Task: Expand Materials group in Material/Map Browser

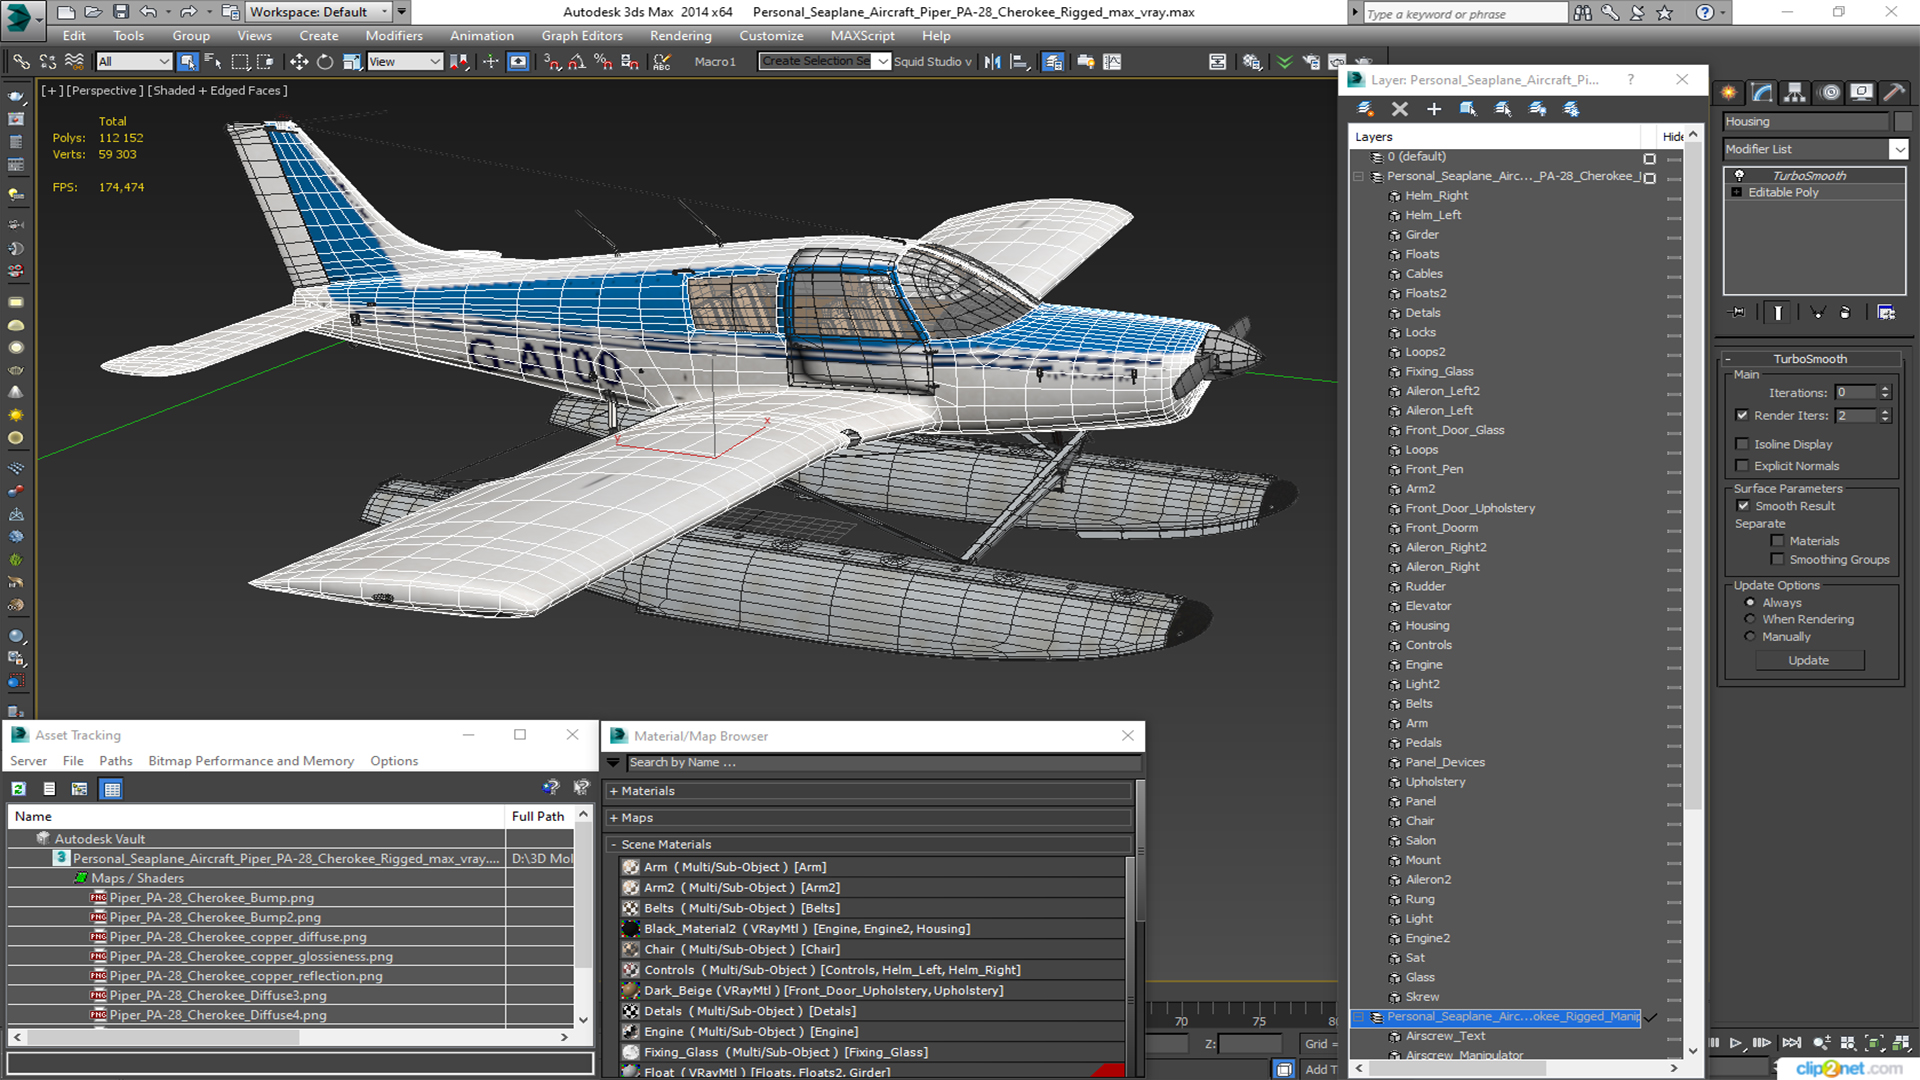Action: 613,791
